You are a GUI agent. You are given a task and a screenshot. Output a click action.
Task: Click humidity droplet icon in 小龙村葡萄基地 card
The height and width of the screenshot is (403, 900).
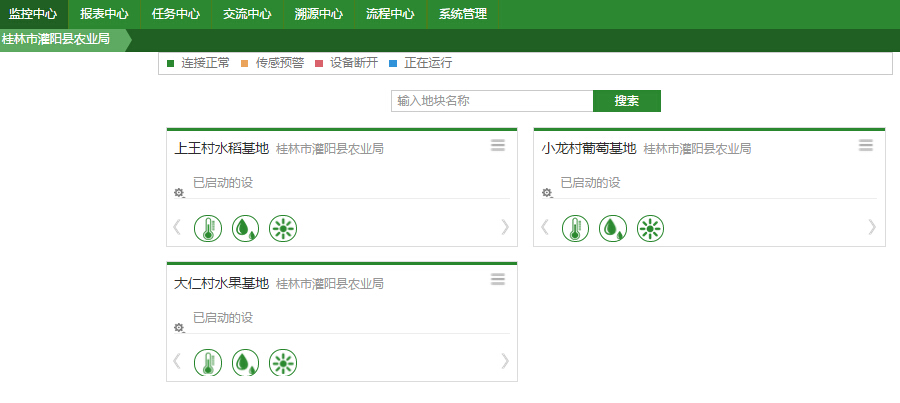click(x=613, y=228)
